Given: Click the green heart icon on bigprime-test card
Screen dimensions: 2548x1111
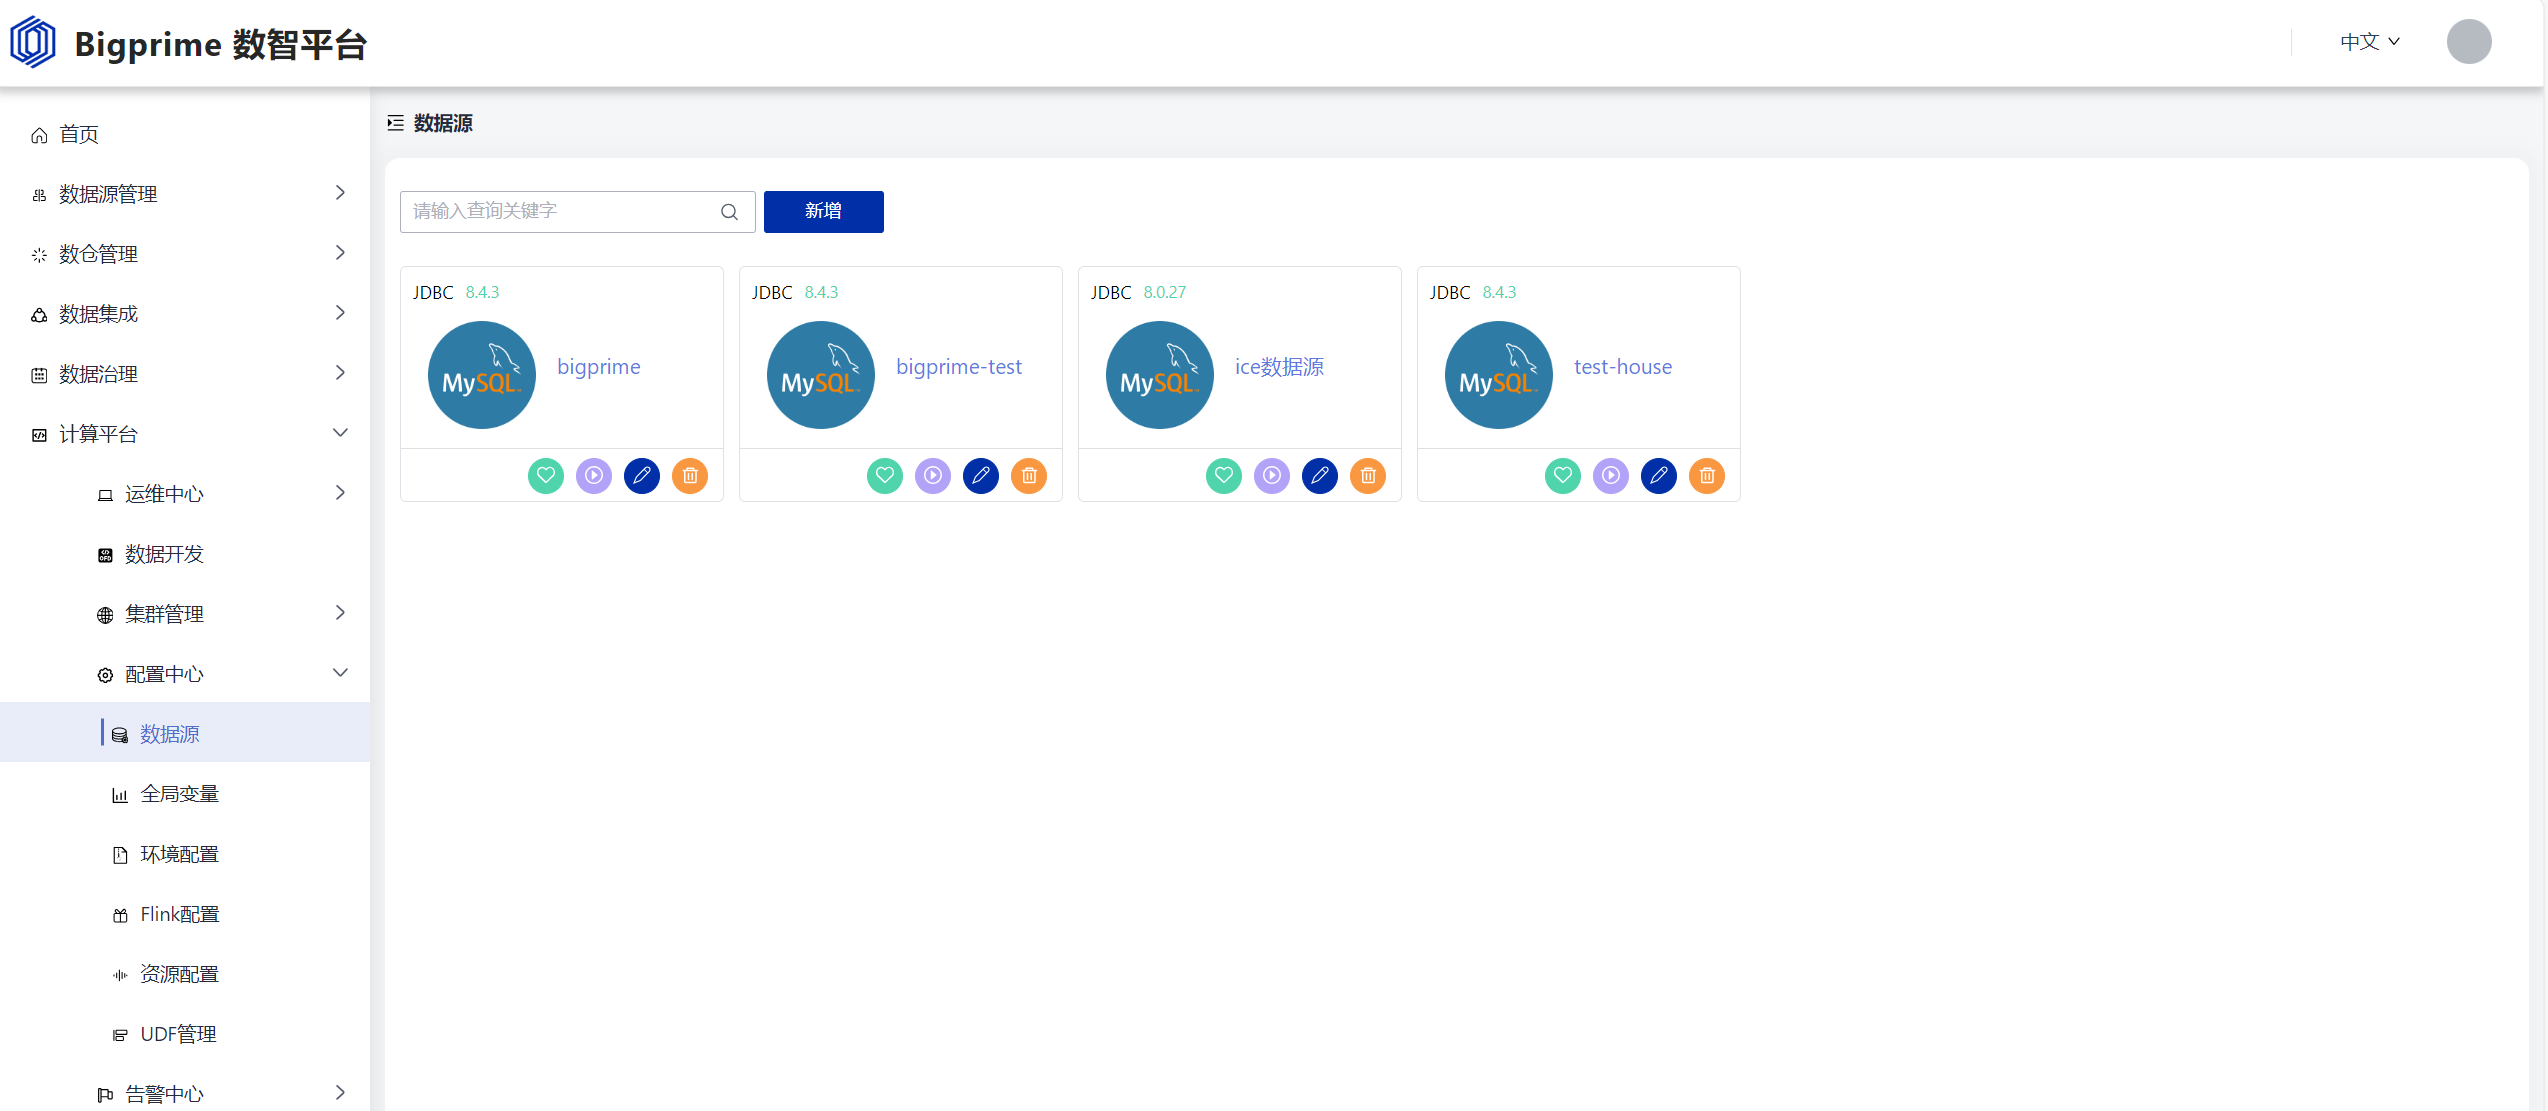Looking at the screenshot, I should pyautogui.click(x=885, y=475).
